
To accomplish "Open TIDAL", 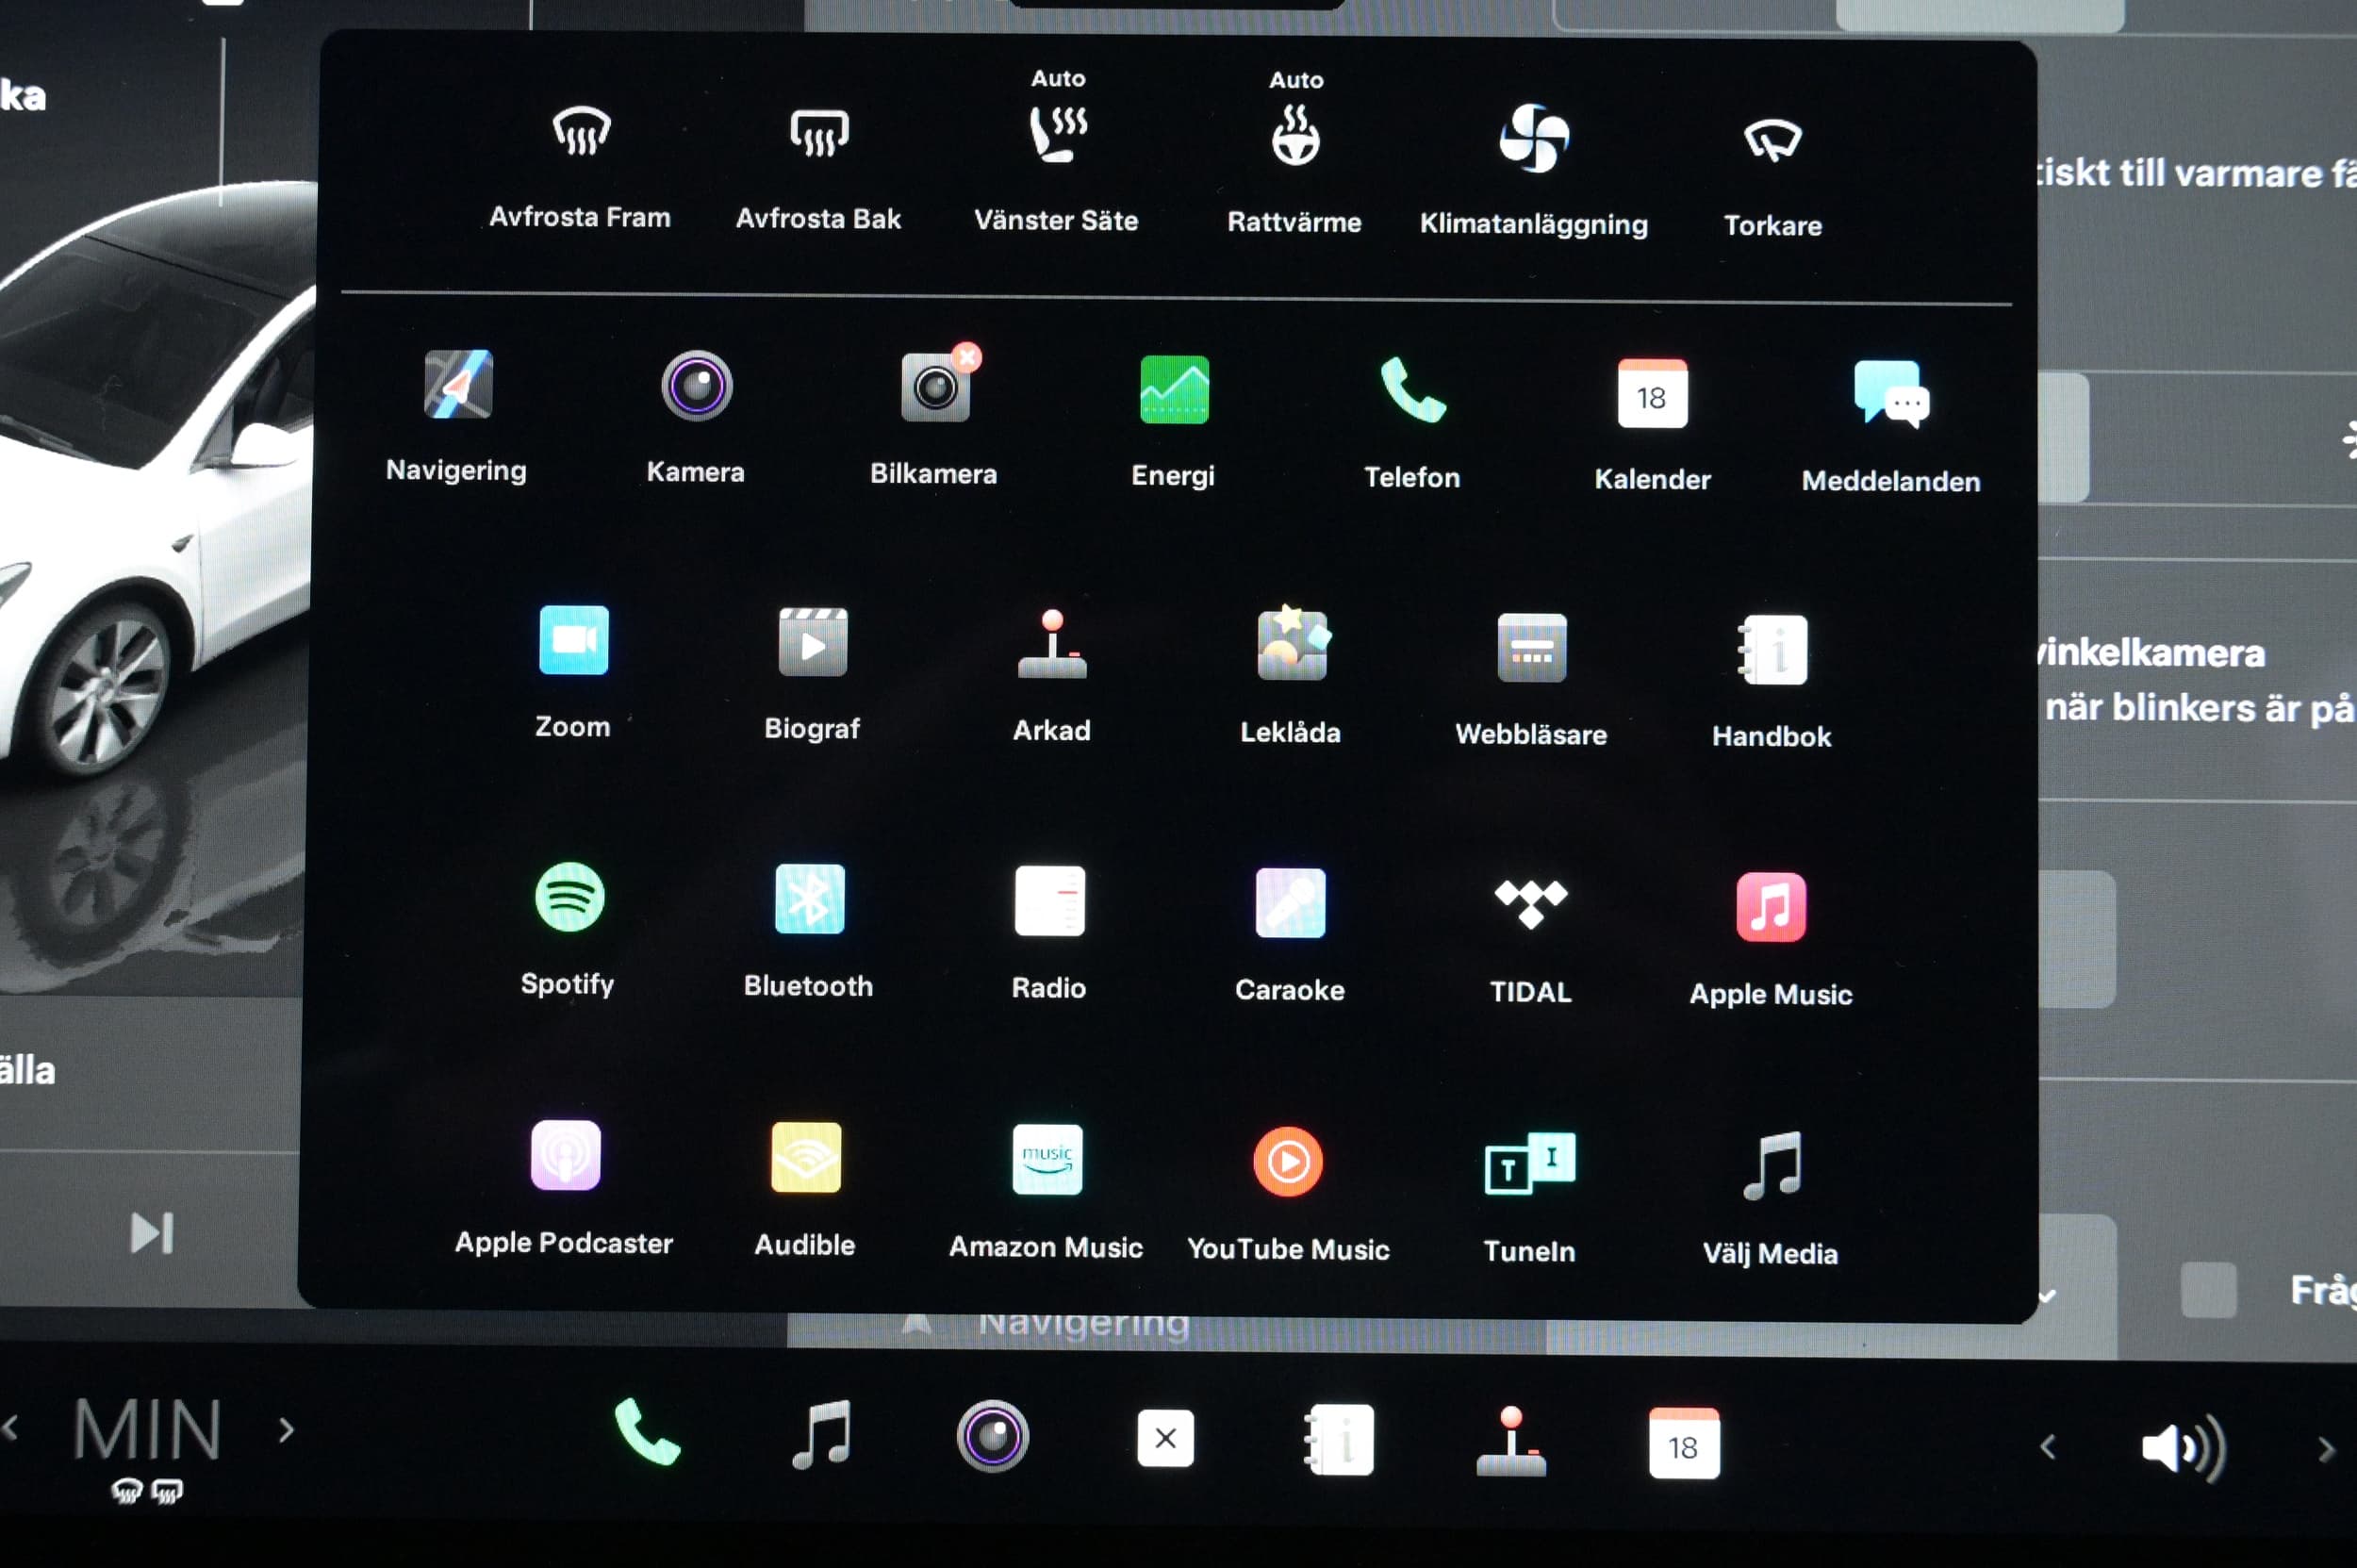I will [1531, 940].
